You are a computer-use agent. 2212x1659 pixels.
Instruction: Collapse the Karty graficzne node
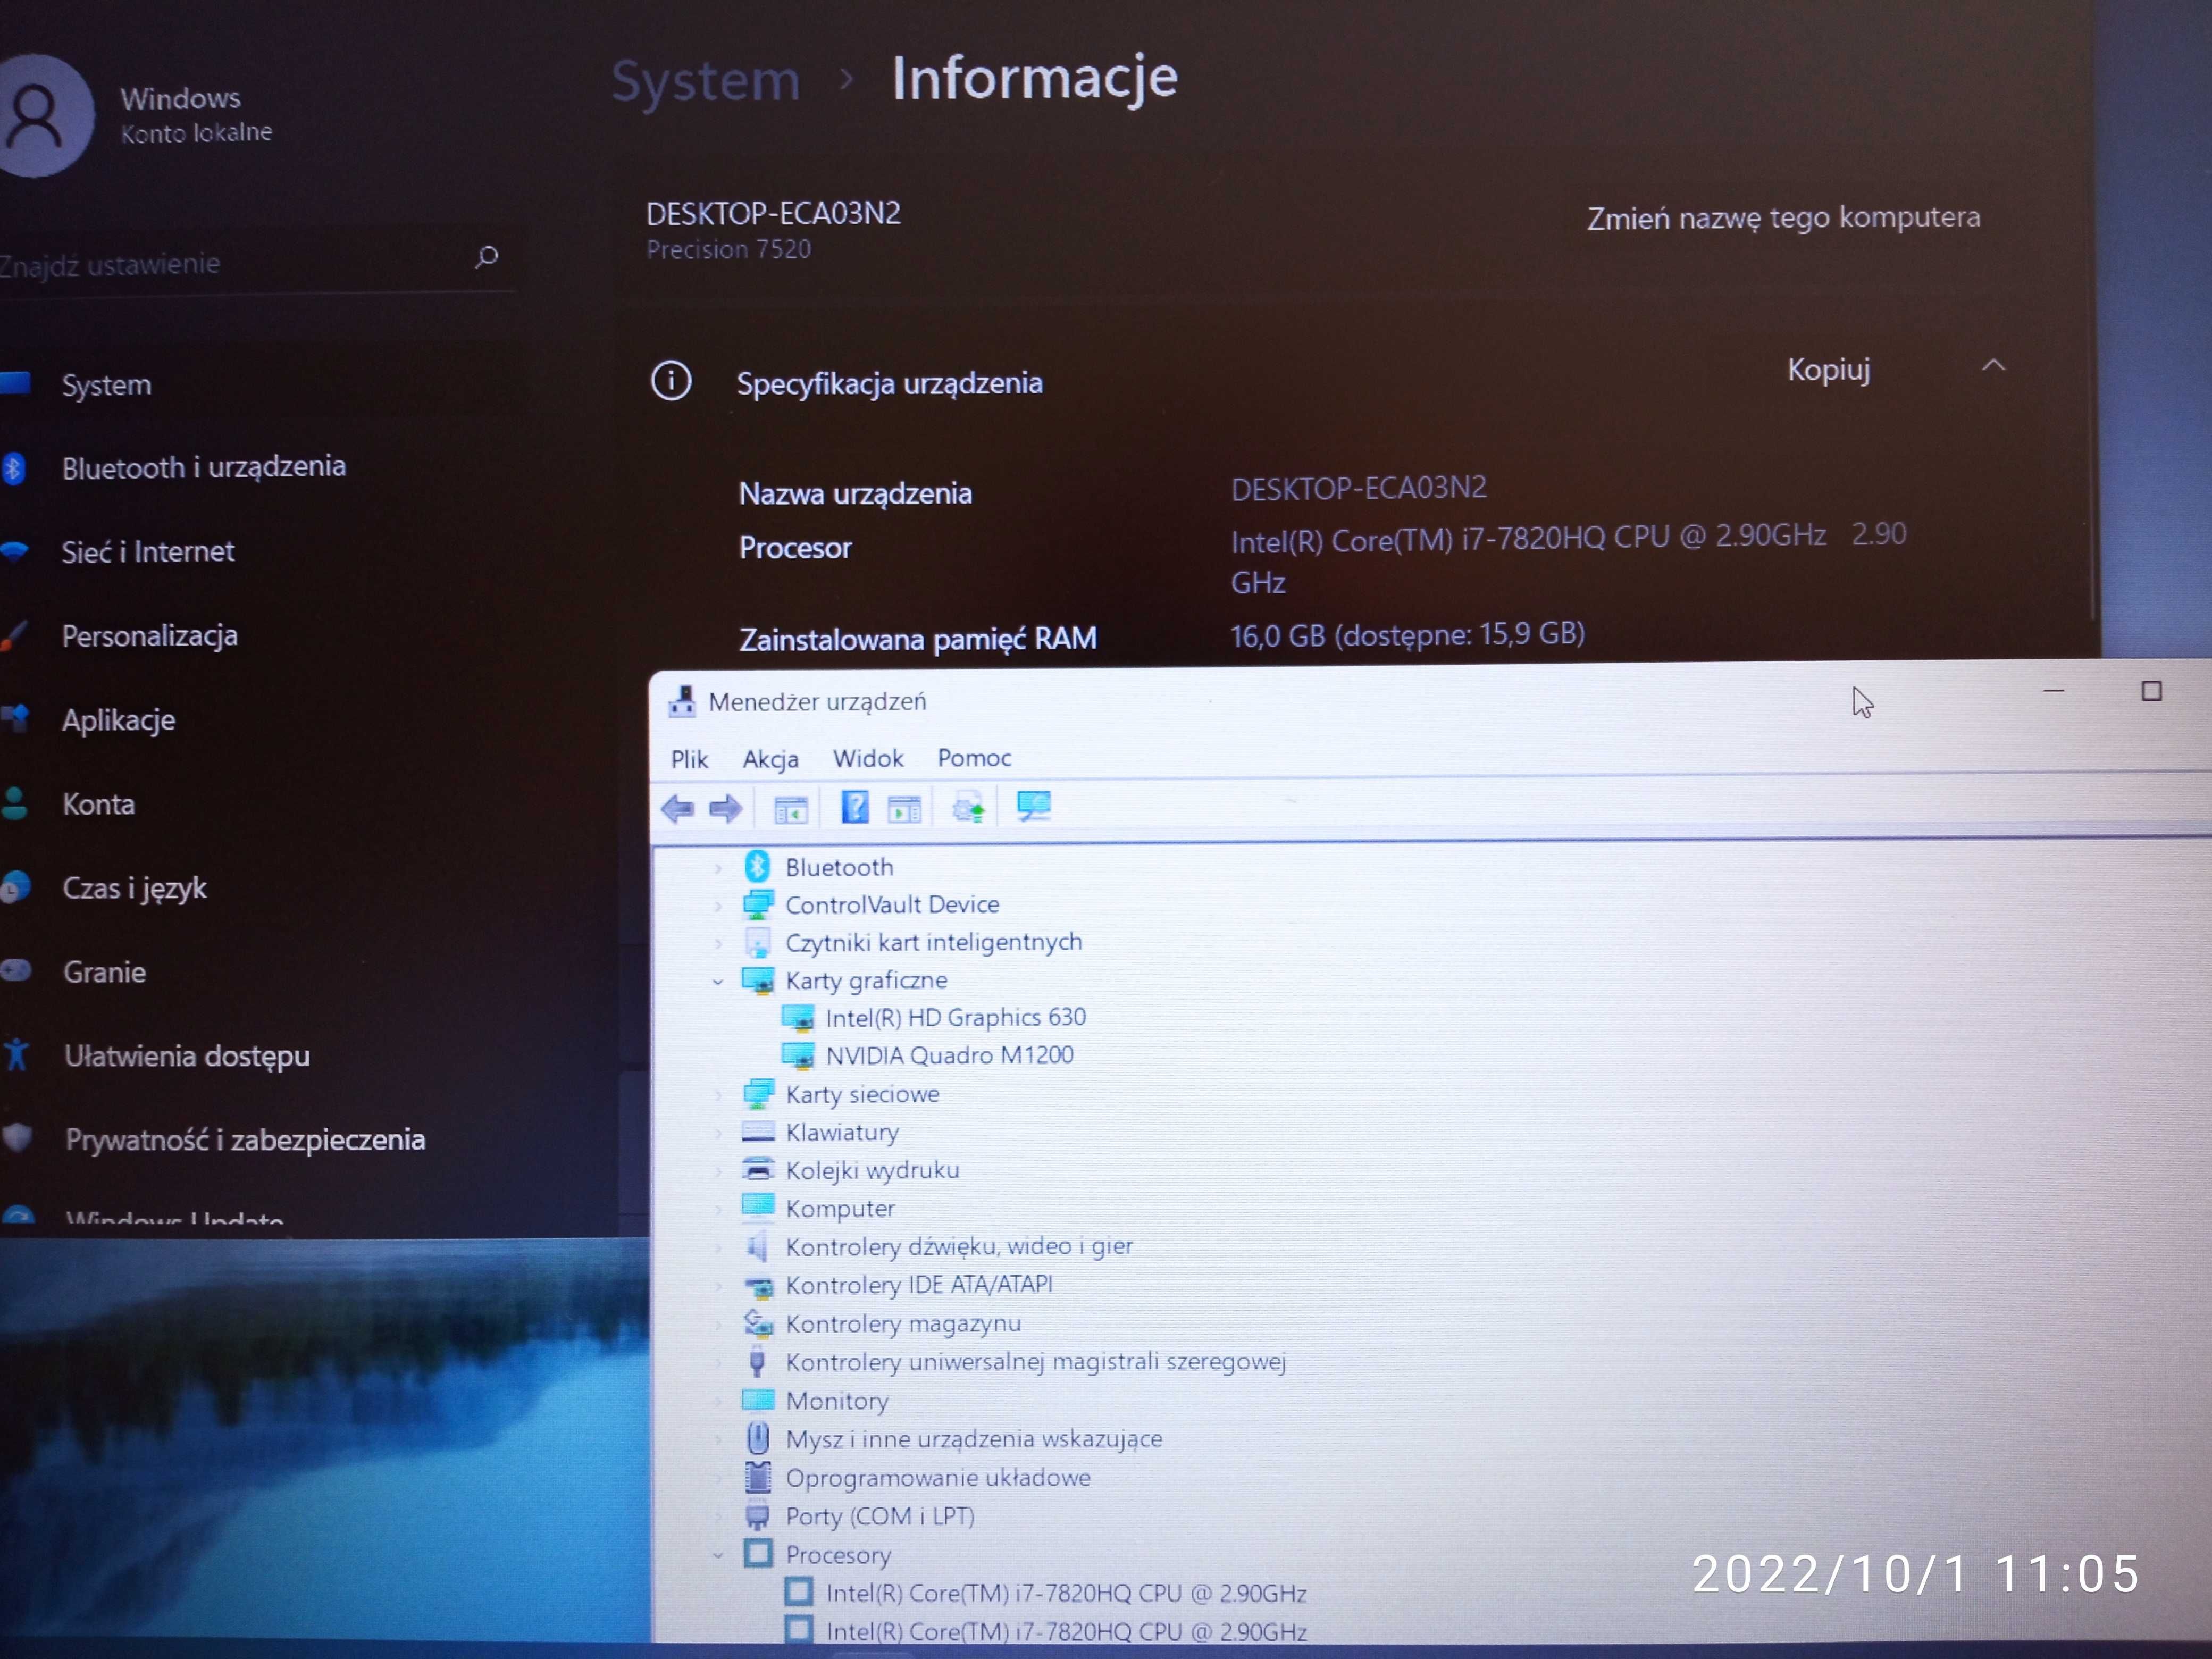pos(718,982)
